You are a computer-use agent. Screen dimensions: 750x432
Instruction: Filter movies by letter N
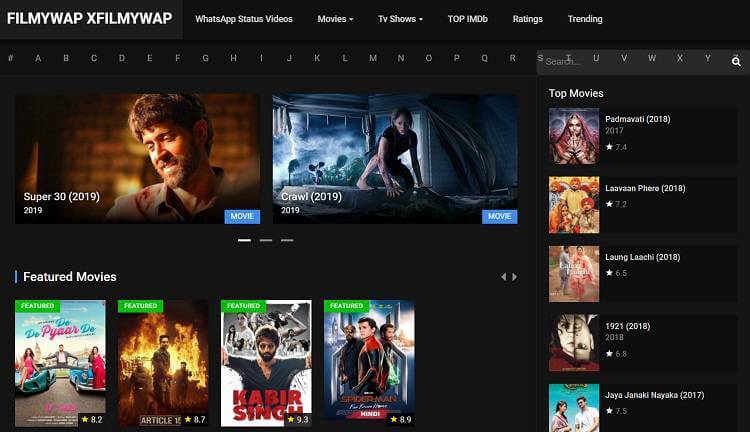(401, 58)
